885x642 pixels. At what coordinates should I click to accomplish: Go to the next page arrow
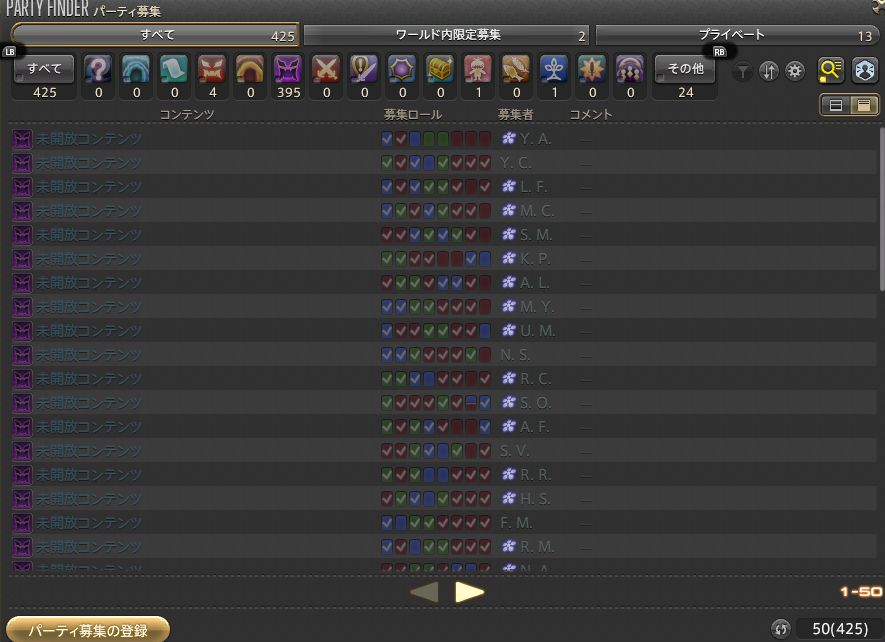(x=470, y=592)
